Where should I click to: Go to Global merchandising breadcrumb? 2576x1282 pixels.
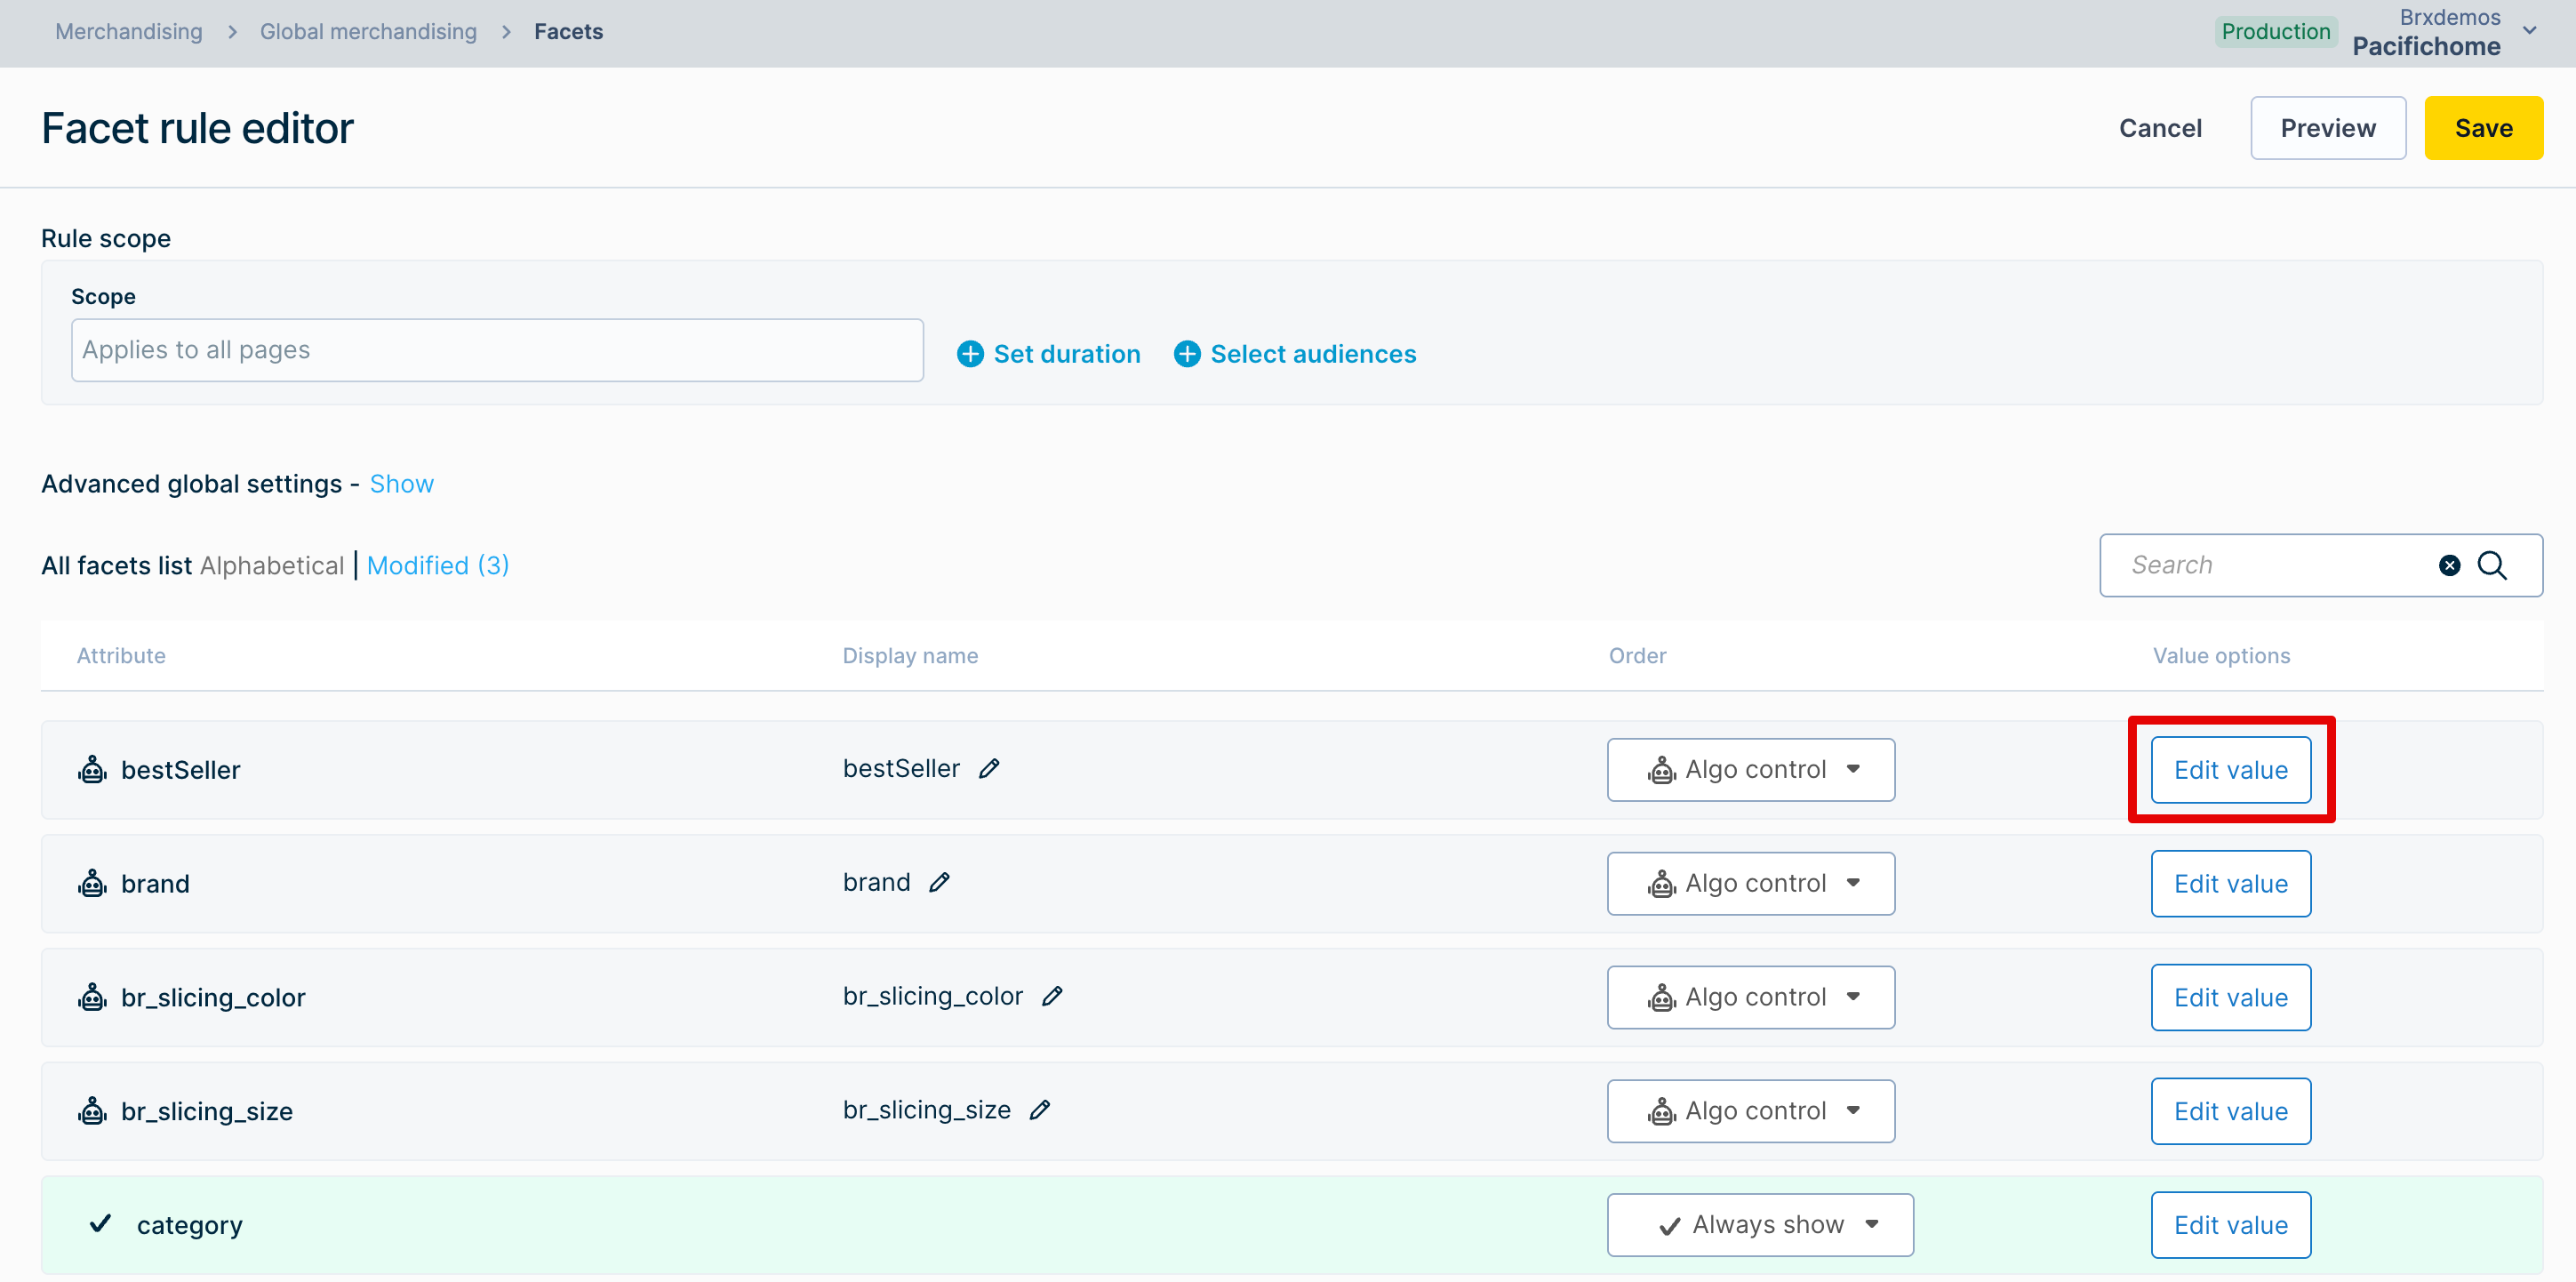(368, 31)
